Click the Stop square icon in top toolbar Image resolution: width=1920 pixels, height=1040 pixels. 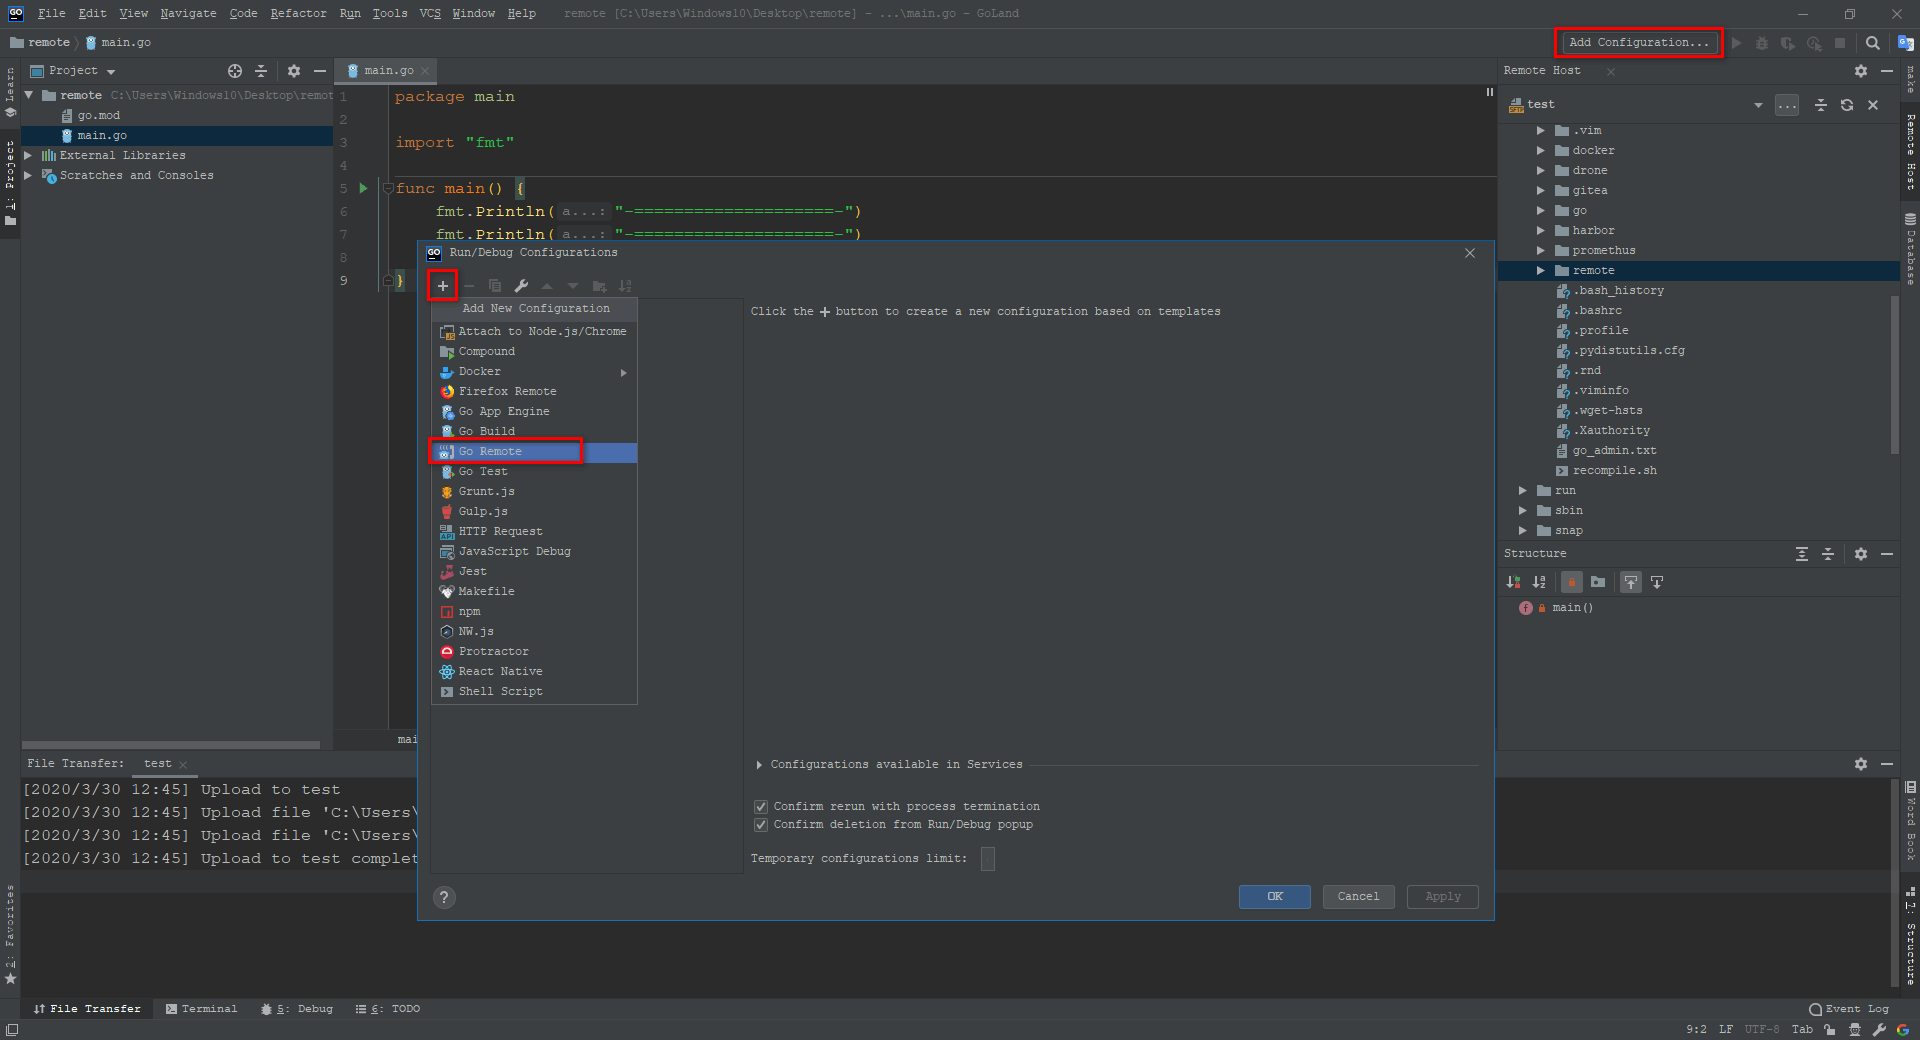(1840, 43)
